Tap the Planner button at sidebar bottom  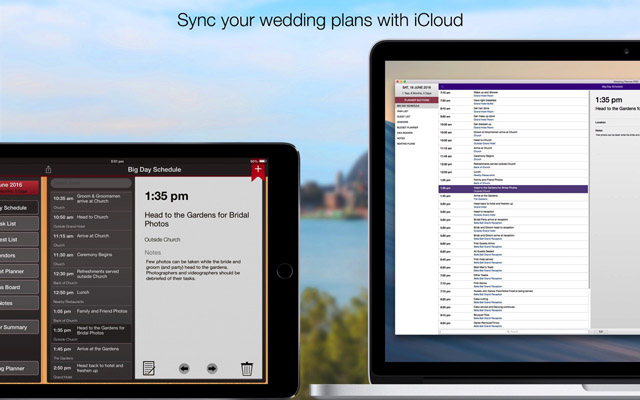click(x=19, y=369)
